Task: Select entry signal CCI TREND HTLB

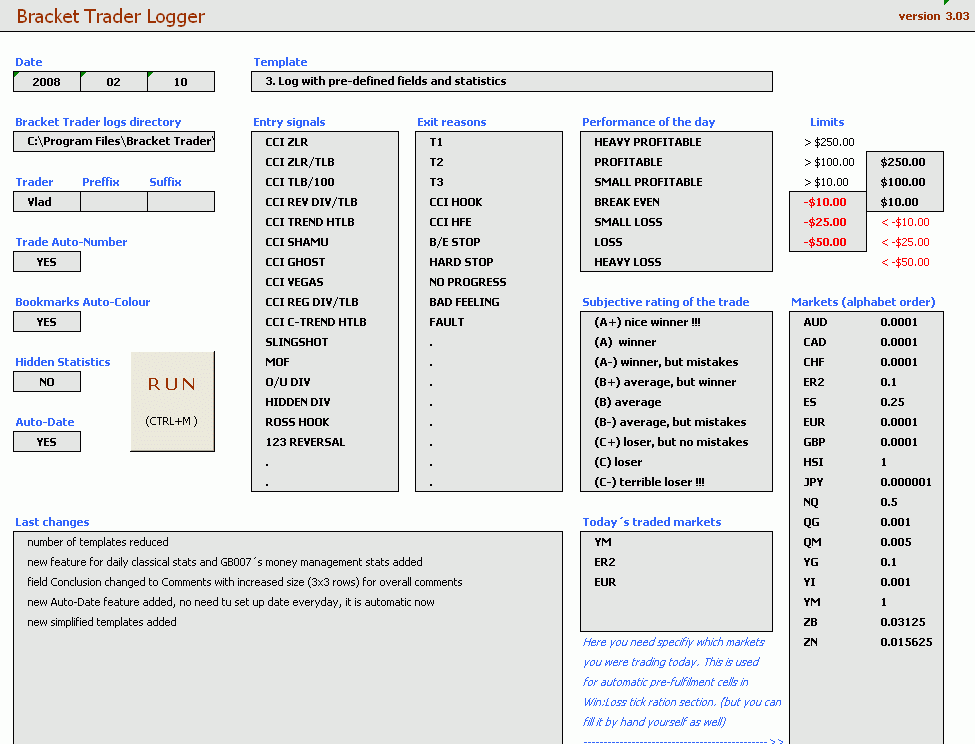Action: coord(325,222)
